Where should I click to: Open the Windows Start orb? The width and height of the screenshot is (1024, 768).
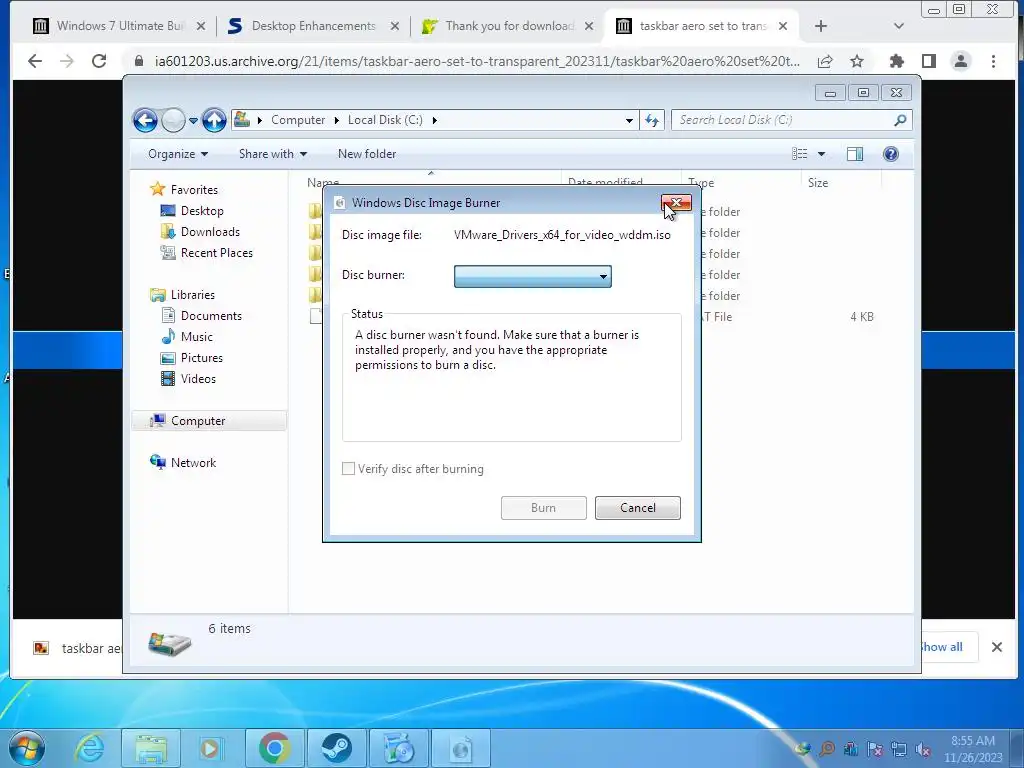27,748
